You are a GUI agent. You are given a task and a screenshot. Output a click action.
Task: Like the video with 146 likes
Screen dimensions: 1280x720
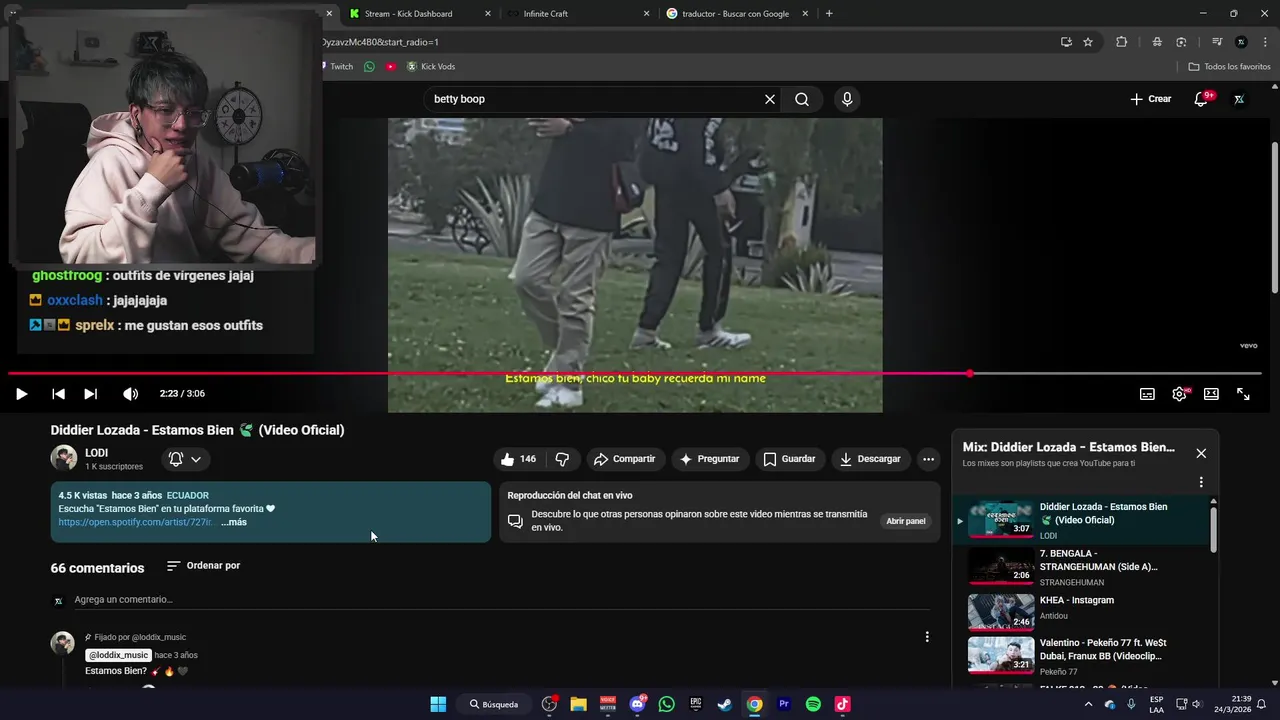pyautogui.click(x=518, y=459)
